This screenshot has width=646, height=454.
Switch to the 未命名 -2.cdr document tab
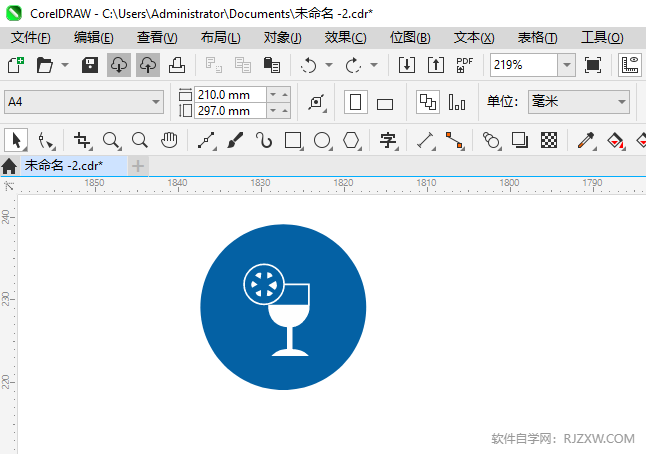pos(74,166)
